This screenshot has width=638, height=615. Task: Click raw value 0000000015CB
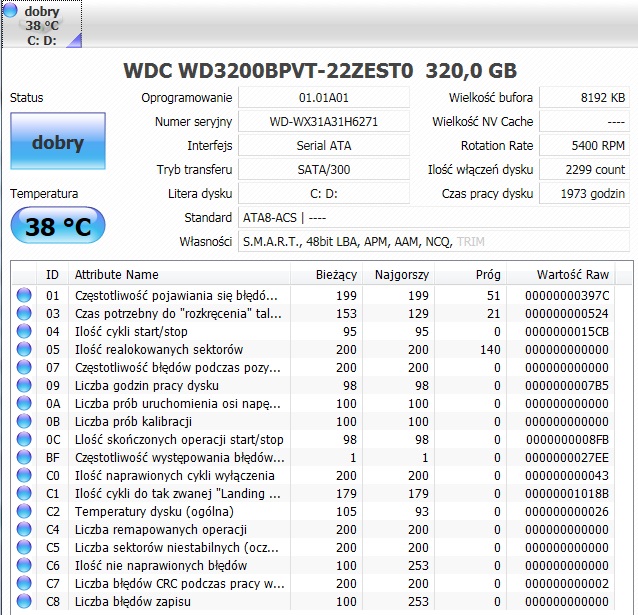coord(567,331)
